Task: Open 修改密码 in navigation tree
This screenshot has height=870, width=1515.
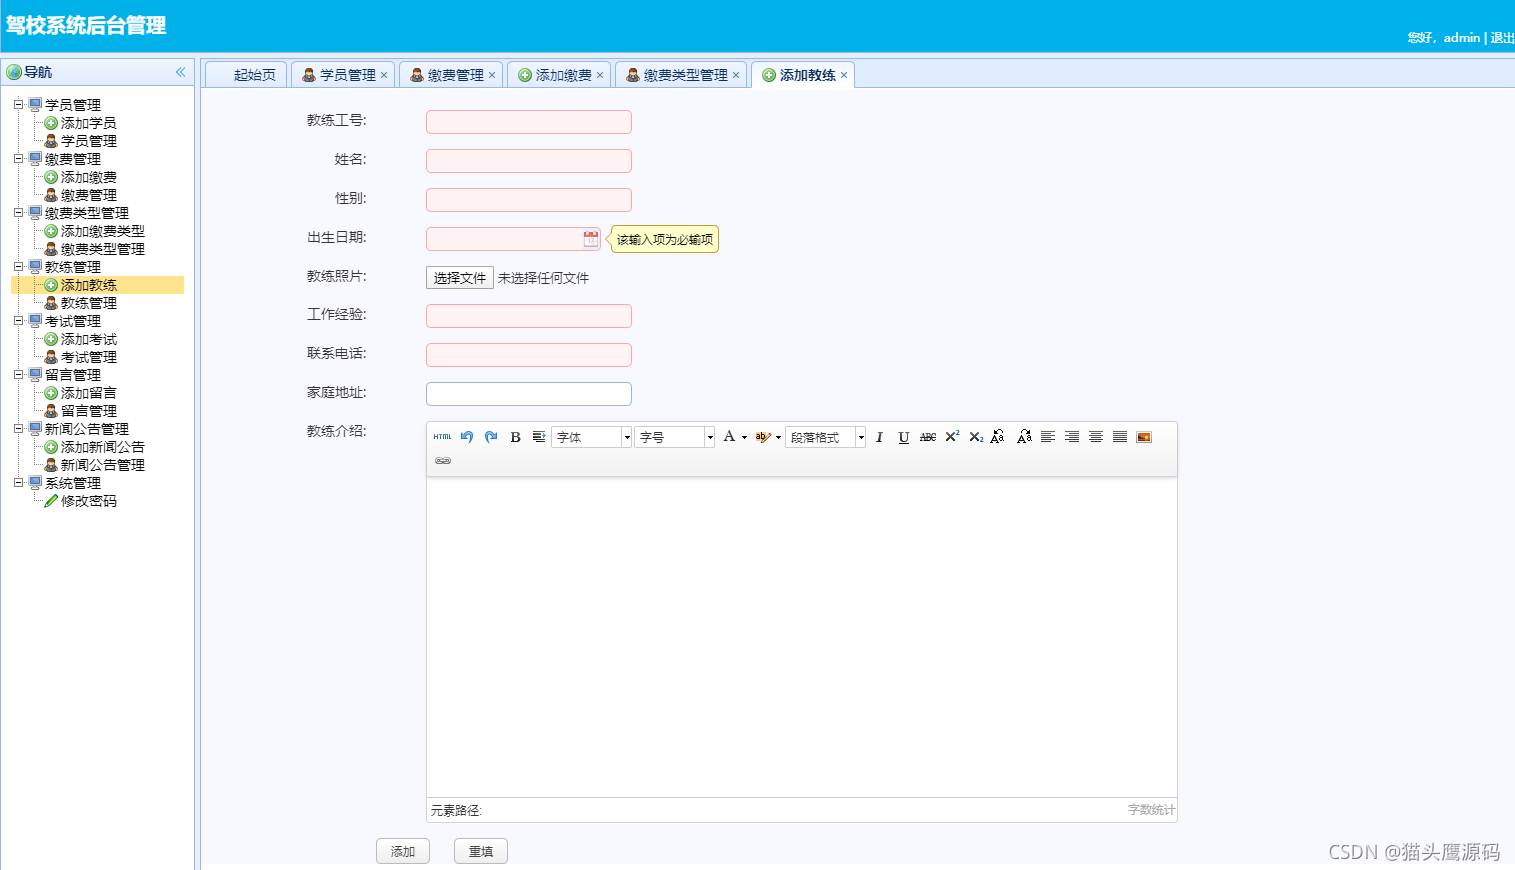Action: [x=88, y=501]
